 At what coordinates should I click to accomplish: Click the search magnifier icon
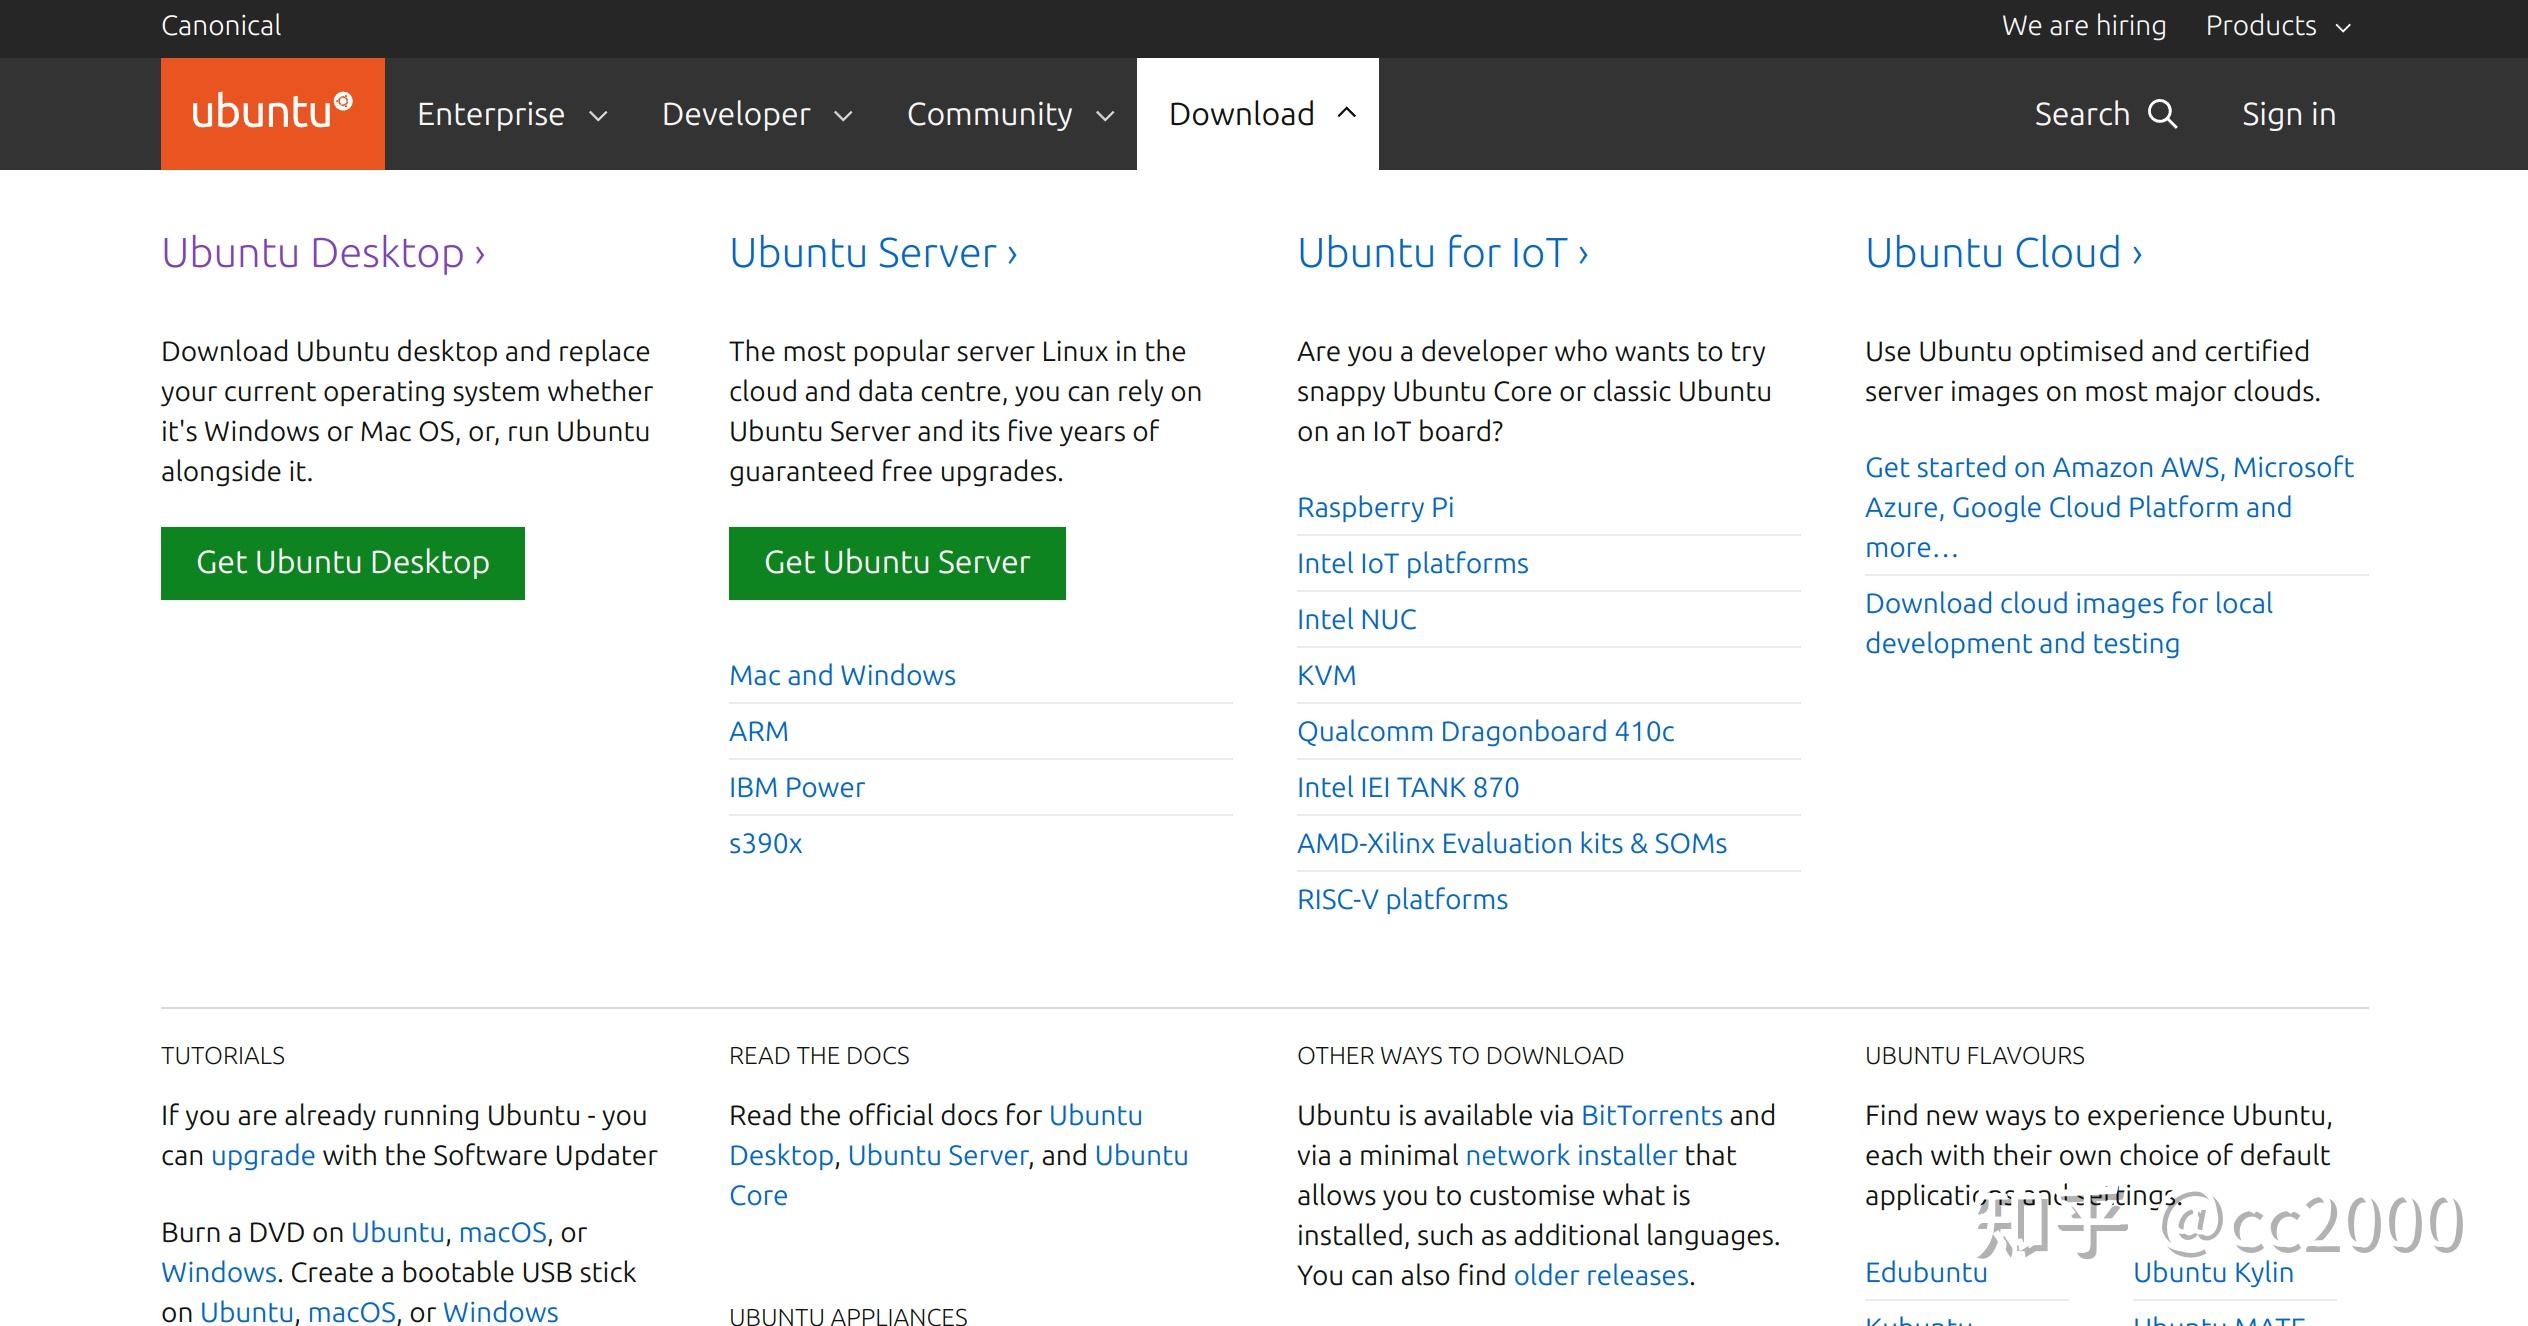2162,114
